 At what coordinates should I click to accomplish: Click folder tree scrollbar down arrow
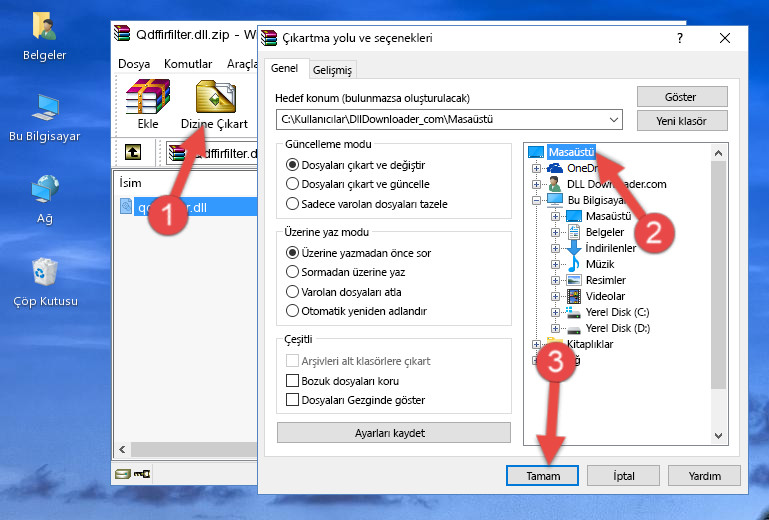click(718, 436)
